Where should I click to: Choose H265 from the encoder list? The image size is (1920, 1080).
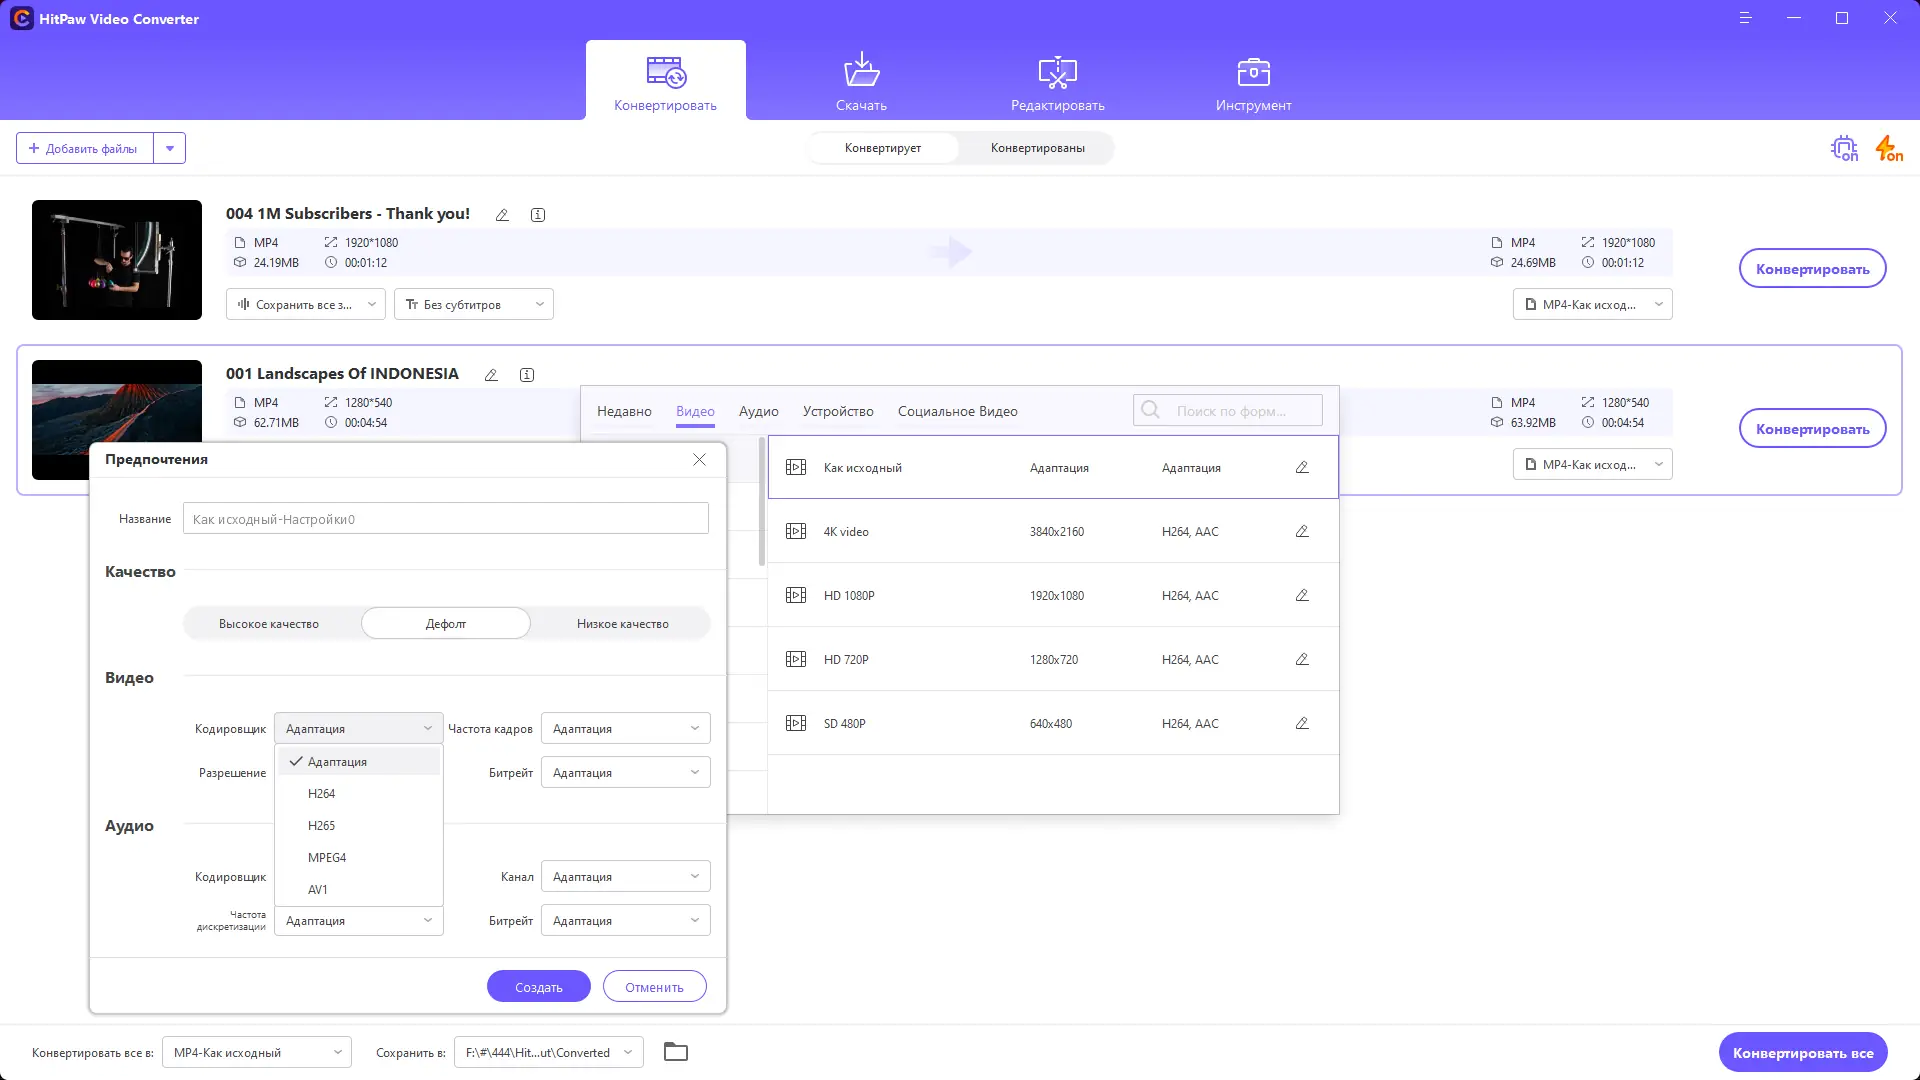(322, 825)
